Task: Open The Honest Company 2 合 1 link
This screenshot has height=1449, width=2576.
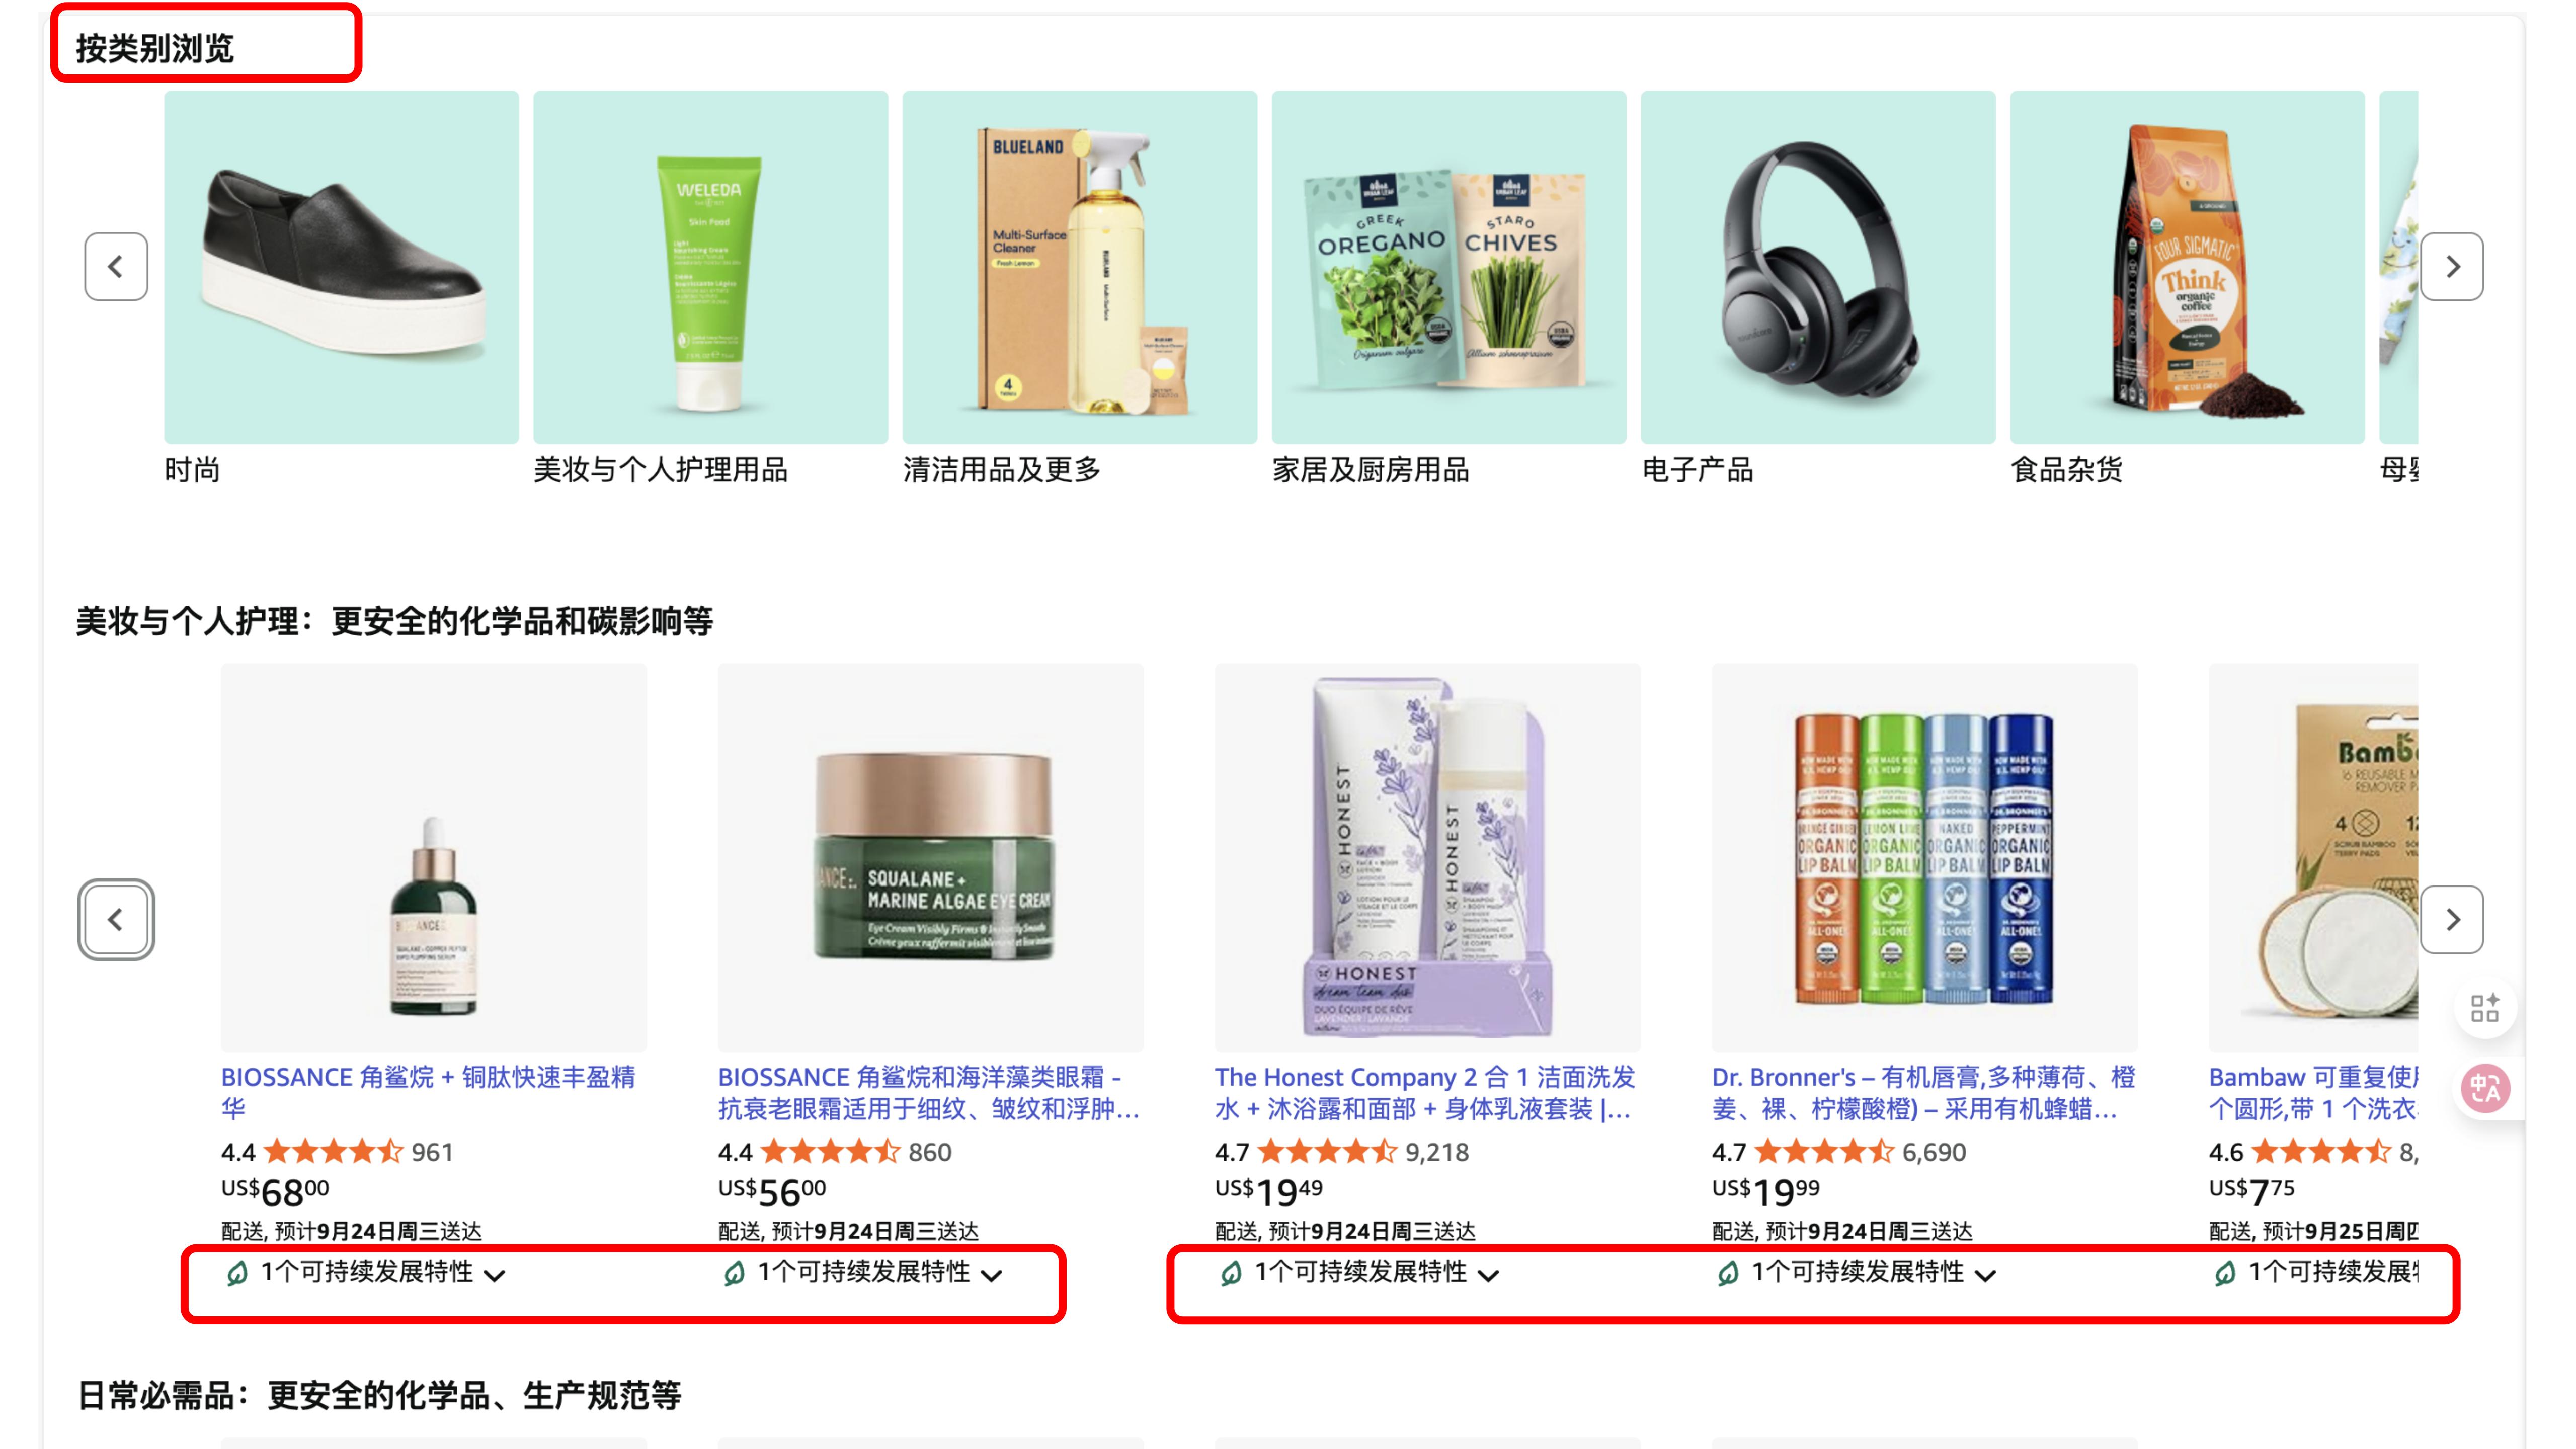Action: pos(1425,1093)
